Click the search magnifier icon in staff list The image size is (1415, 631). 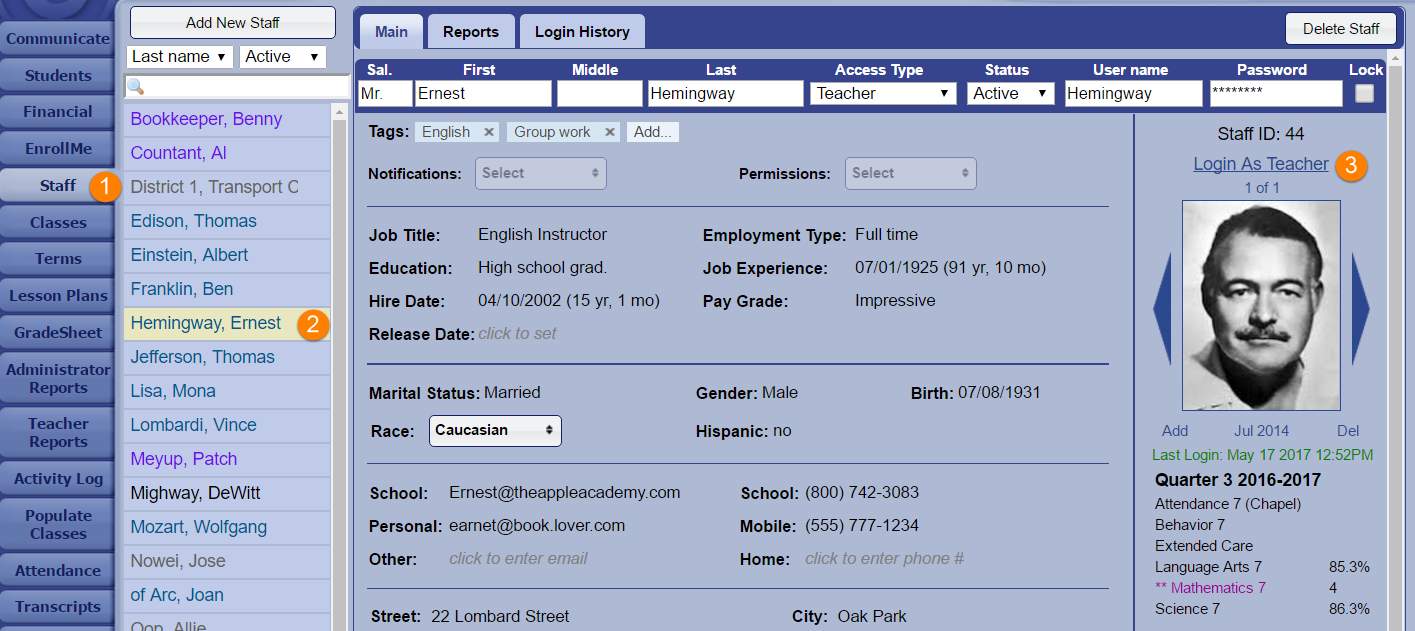coord(137,87)
